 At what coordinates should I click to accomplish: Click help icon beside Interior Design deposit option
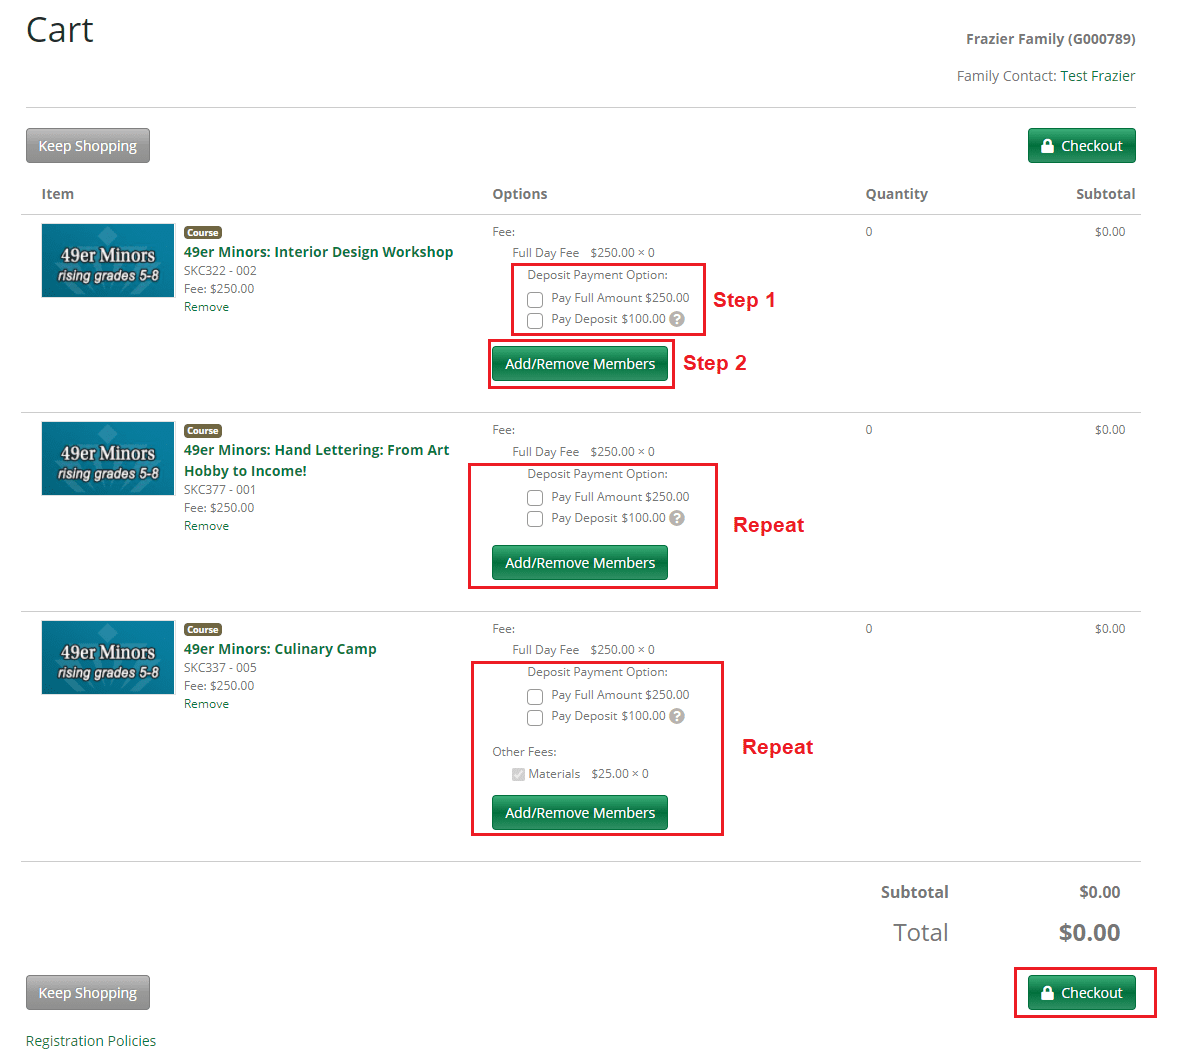[x=677, y=320]
